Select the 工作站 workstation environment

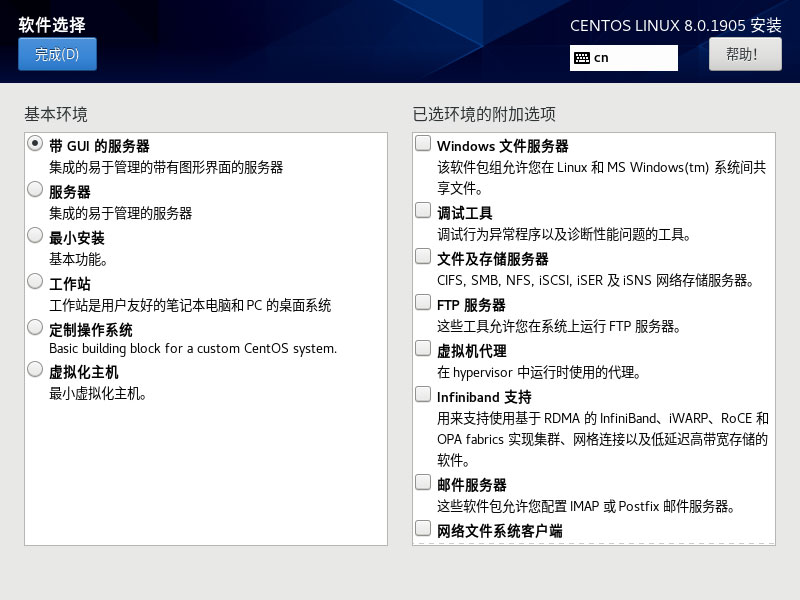35,281
